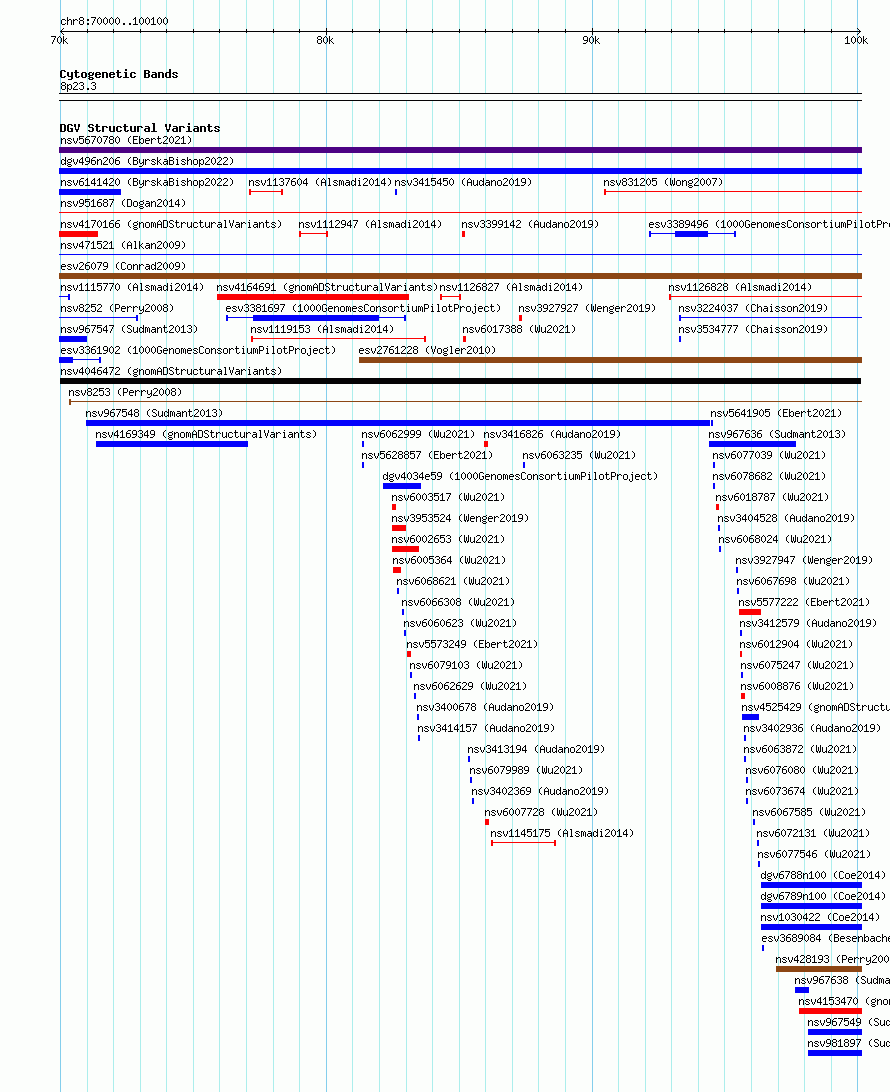The image size is (890, 1092).
Task: Click the brown esv26079 variant bar
Action: pyautogui.click(x=460, y=276)
